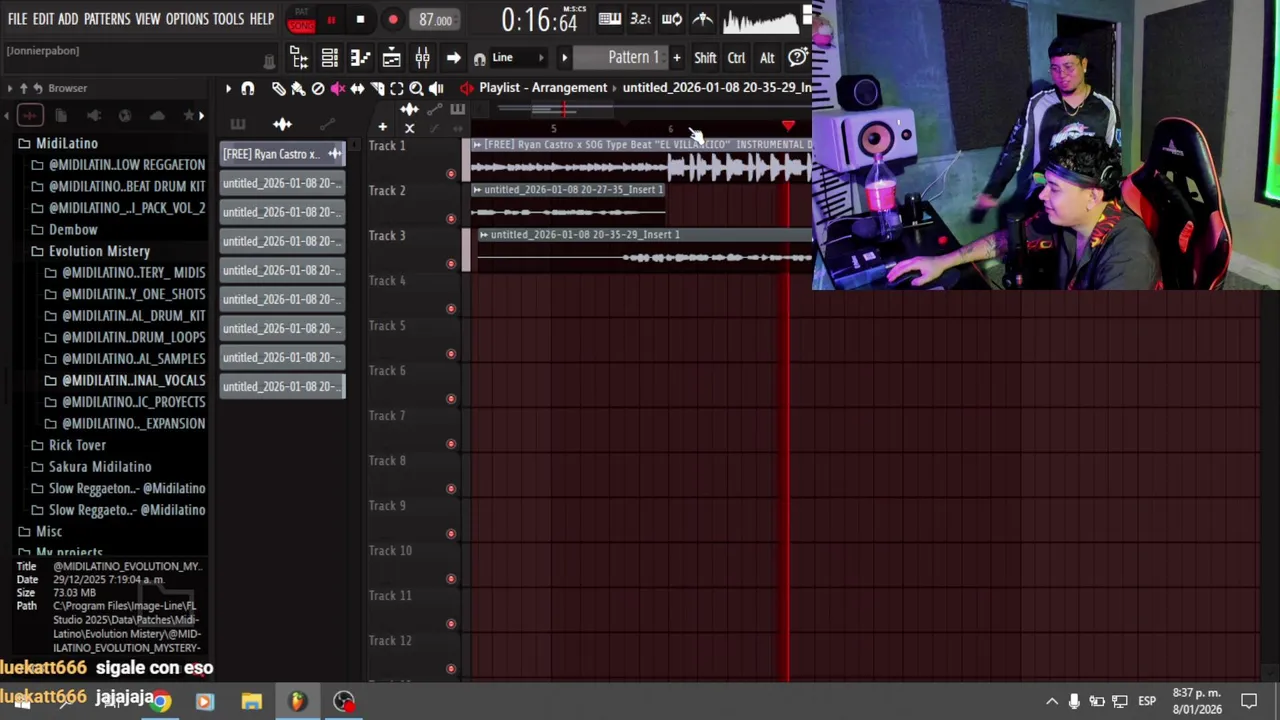Image resolution: width=1280 pixels, height=720 pixels.
Task: Click the browser up-arrow icon
Action: click(x=24, y=88)
